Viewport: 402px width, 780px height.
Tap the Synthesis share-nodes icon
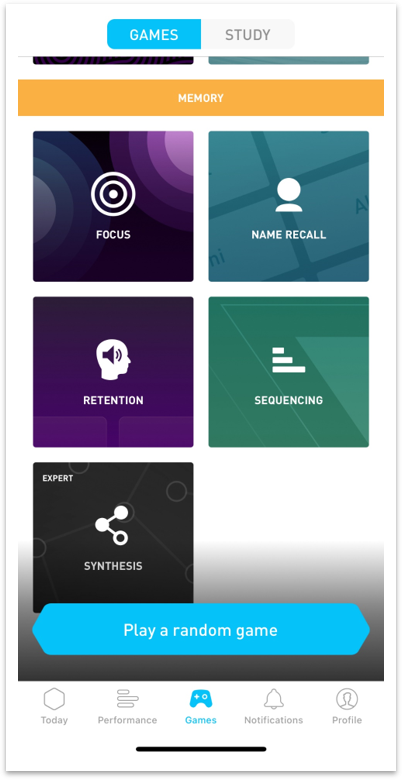tap(112, 525)
